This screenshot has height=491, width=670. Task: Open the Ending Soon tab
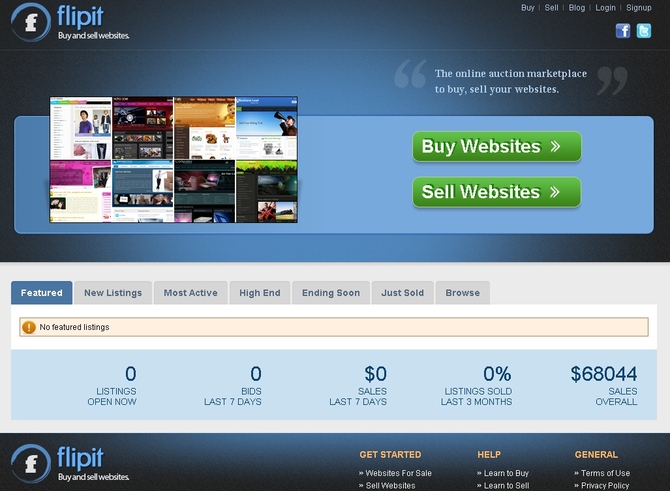[331, 293]
